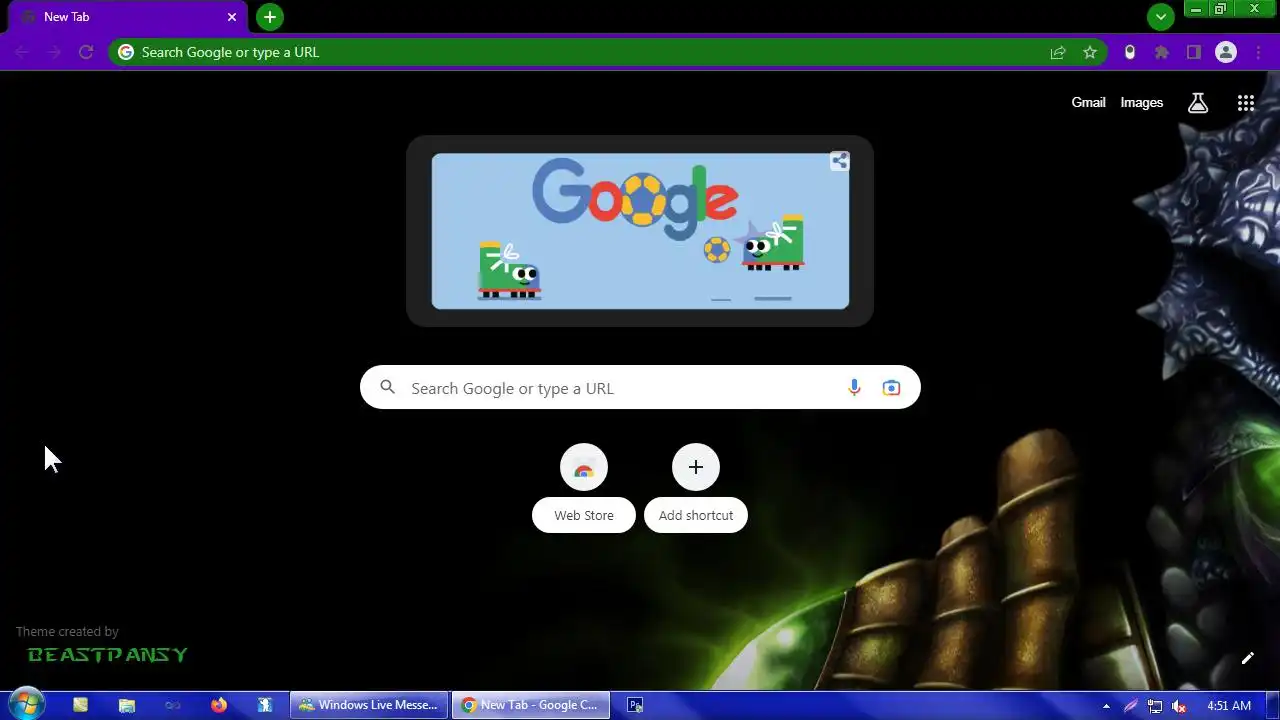Open the 4:51 AM clock
Screen dimensions: 1280x720
click(1229, 706)
